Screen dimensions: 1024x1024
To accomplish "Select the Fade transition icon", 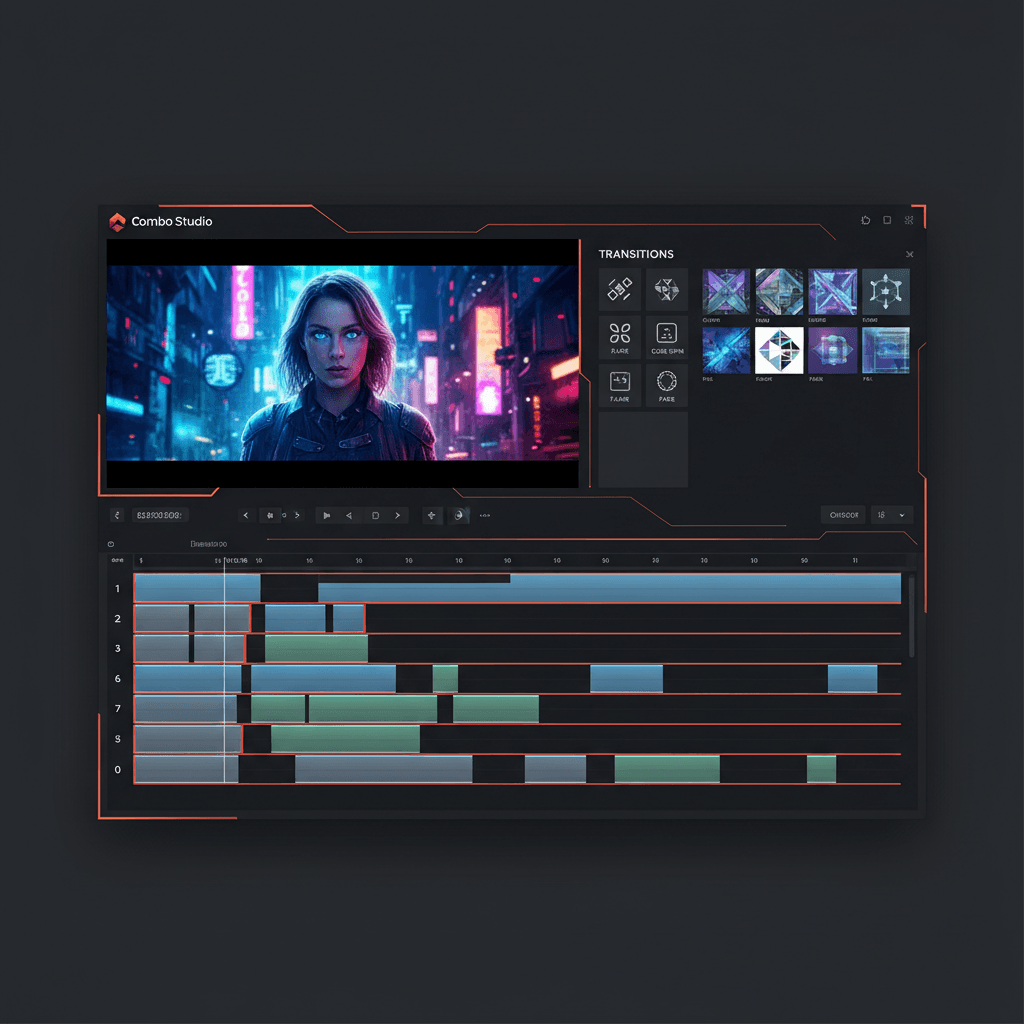I will pos(667,385).
